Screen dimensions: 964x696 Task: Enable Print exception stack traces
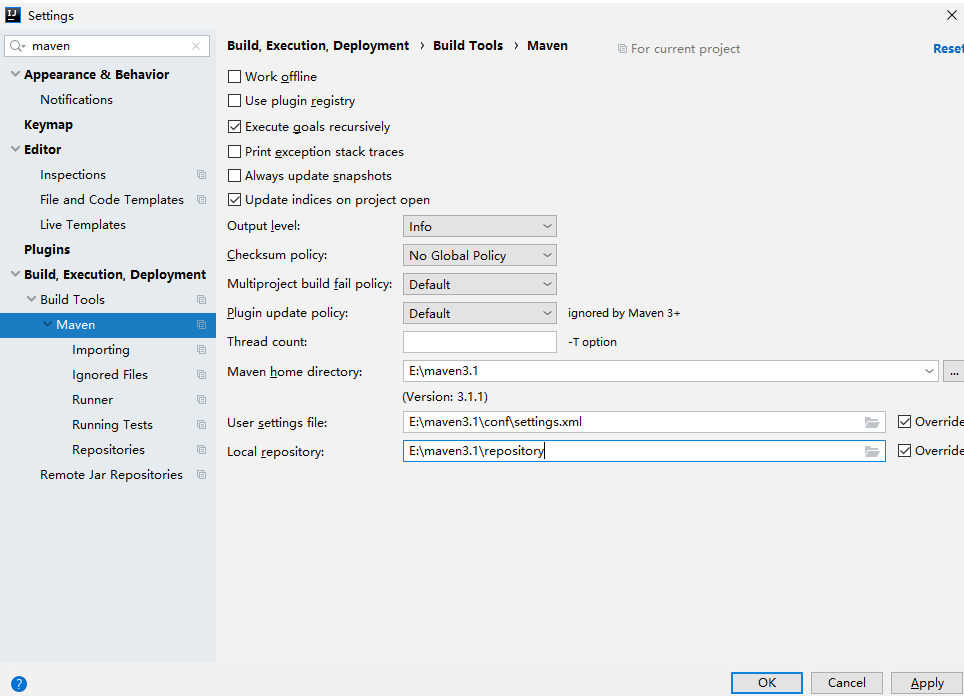[x=234, y=152]
